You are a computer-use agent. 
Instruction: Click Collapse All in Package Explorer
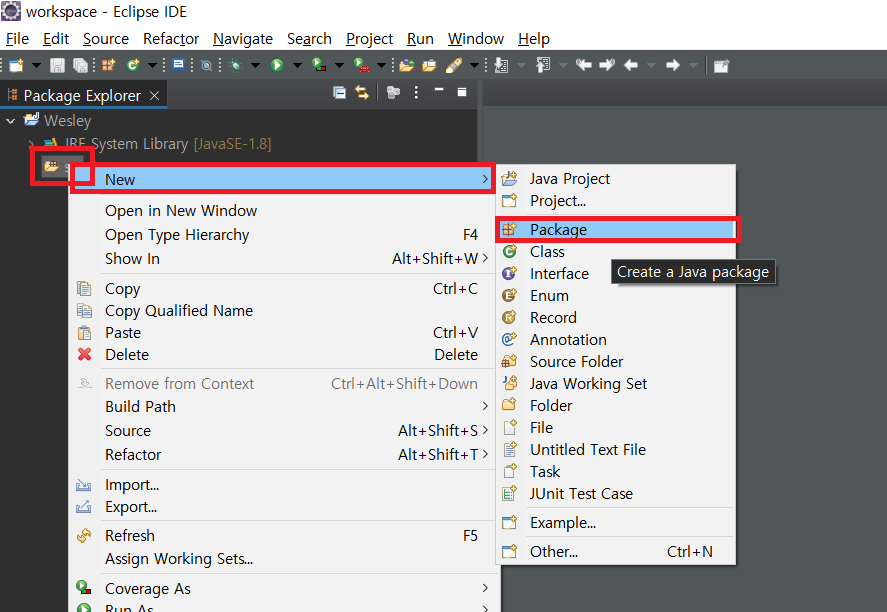[339, 92]
